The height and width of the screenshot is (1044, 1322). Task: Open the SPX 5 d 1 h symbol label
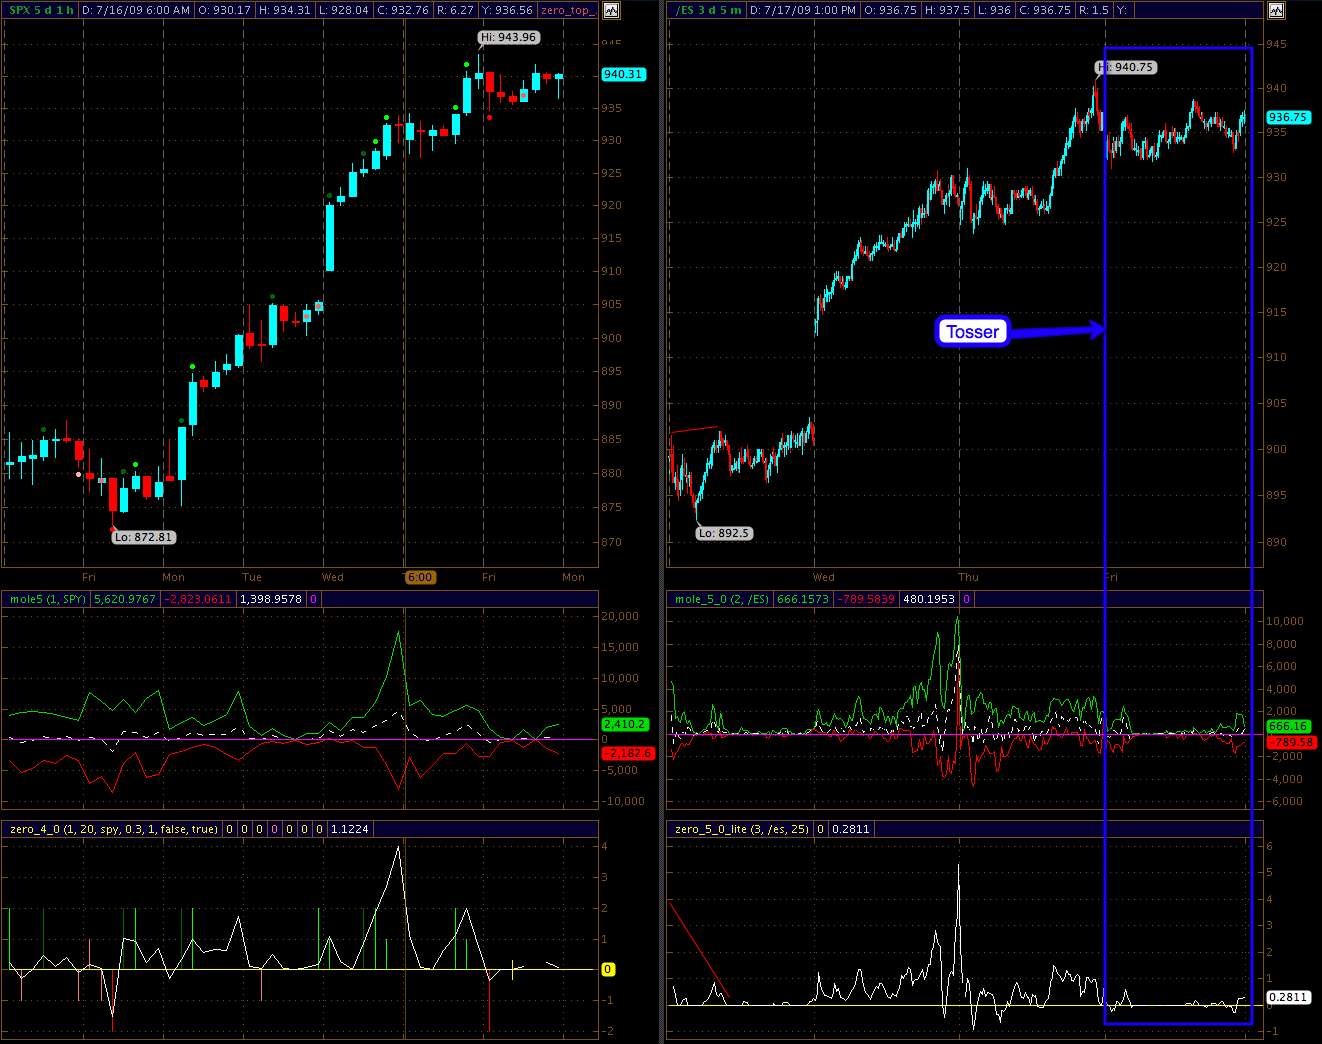coord(41,10)
